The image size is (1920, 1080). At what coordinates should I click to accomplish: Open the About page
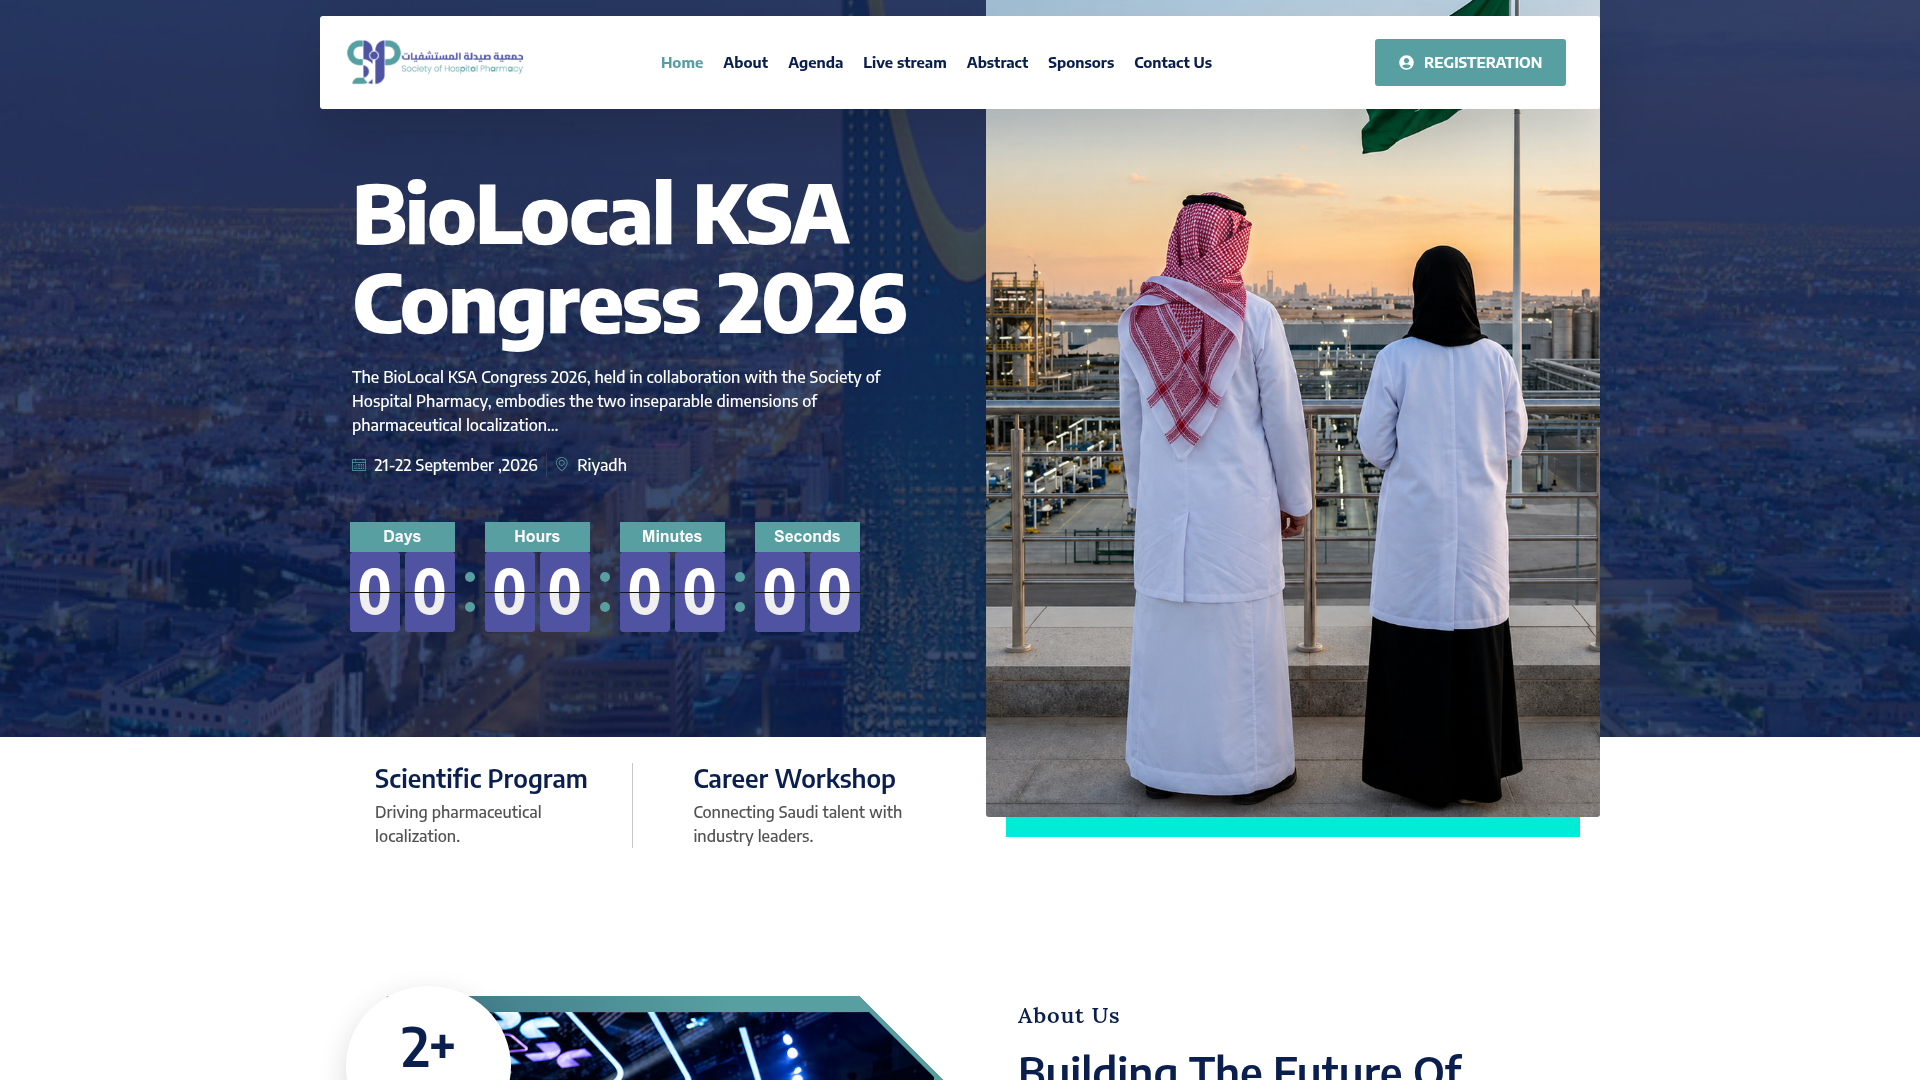(x=745, y=62)
